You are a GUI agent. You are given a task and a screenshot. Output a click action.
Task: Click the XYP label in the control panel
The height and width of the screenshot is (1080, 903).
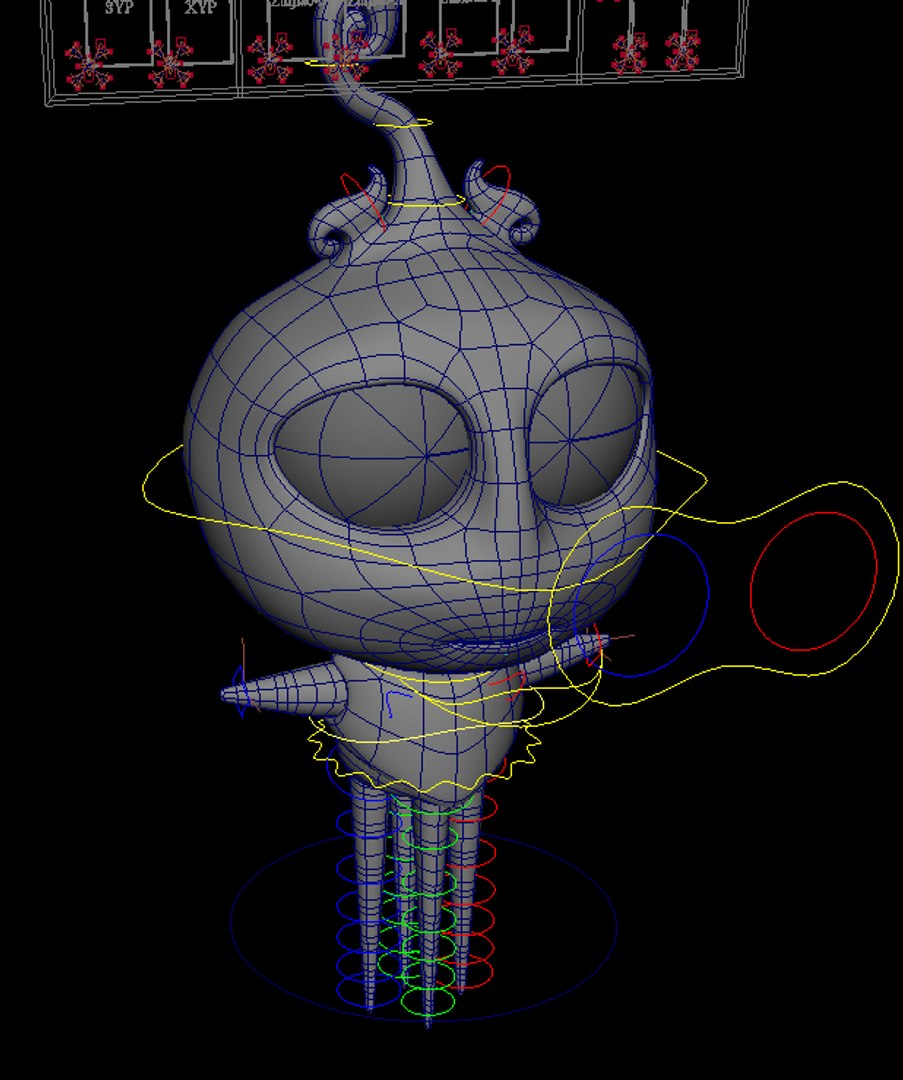click(x=200, y=8)
